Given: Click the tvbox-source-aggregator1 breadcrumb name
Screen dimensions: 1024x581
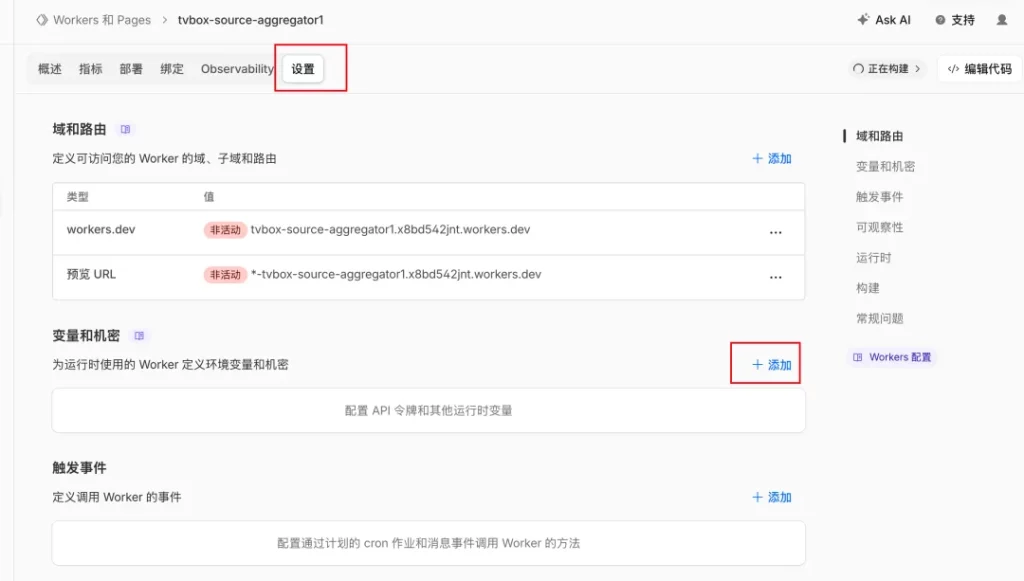Looking at the screenshot, I should pyautogui.click(x=251, y=20).
